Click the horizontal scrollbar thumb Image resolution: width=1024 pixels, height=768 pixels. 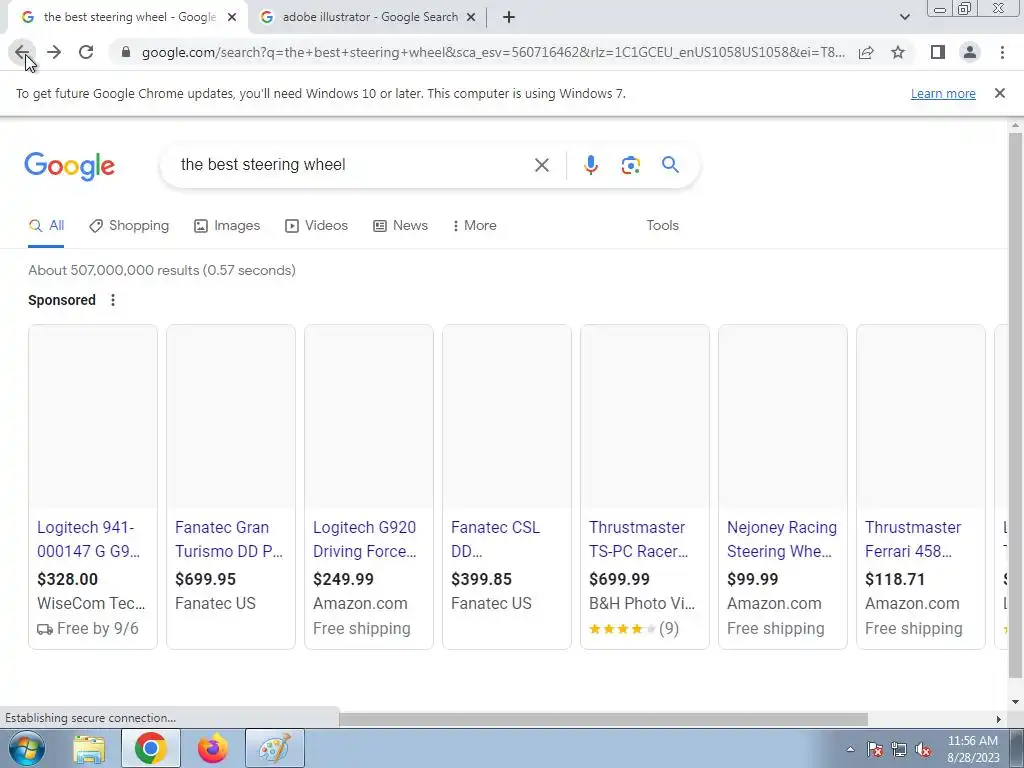coord(603,719)
